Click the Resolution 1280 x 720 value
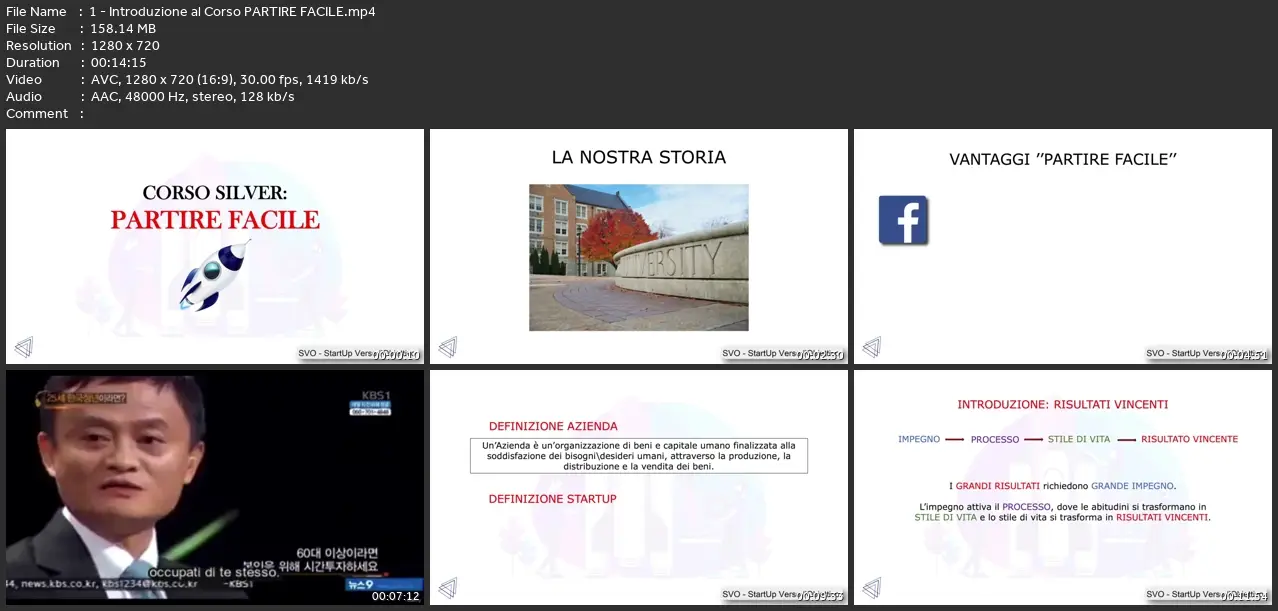The width and height of the screenshot is (1278, 611). (x=124, y=45)
